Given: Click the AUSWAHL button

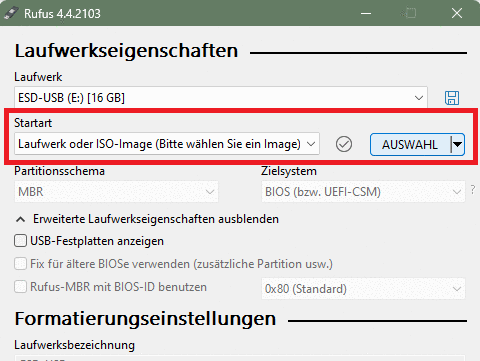Looking at the screenshot, I should point(410,145).
